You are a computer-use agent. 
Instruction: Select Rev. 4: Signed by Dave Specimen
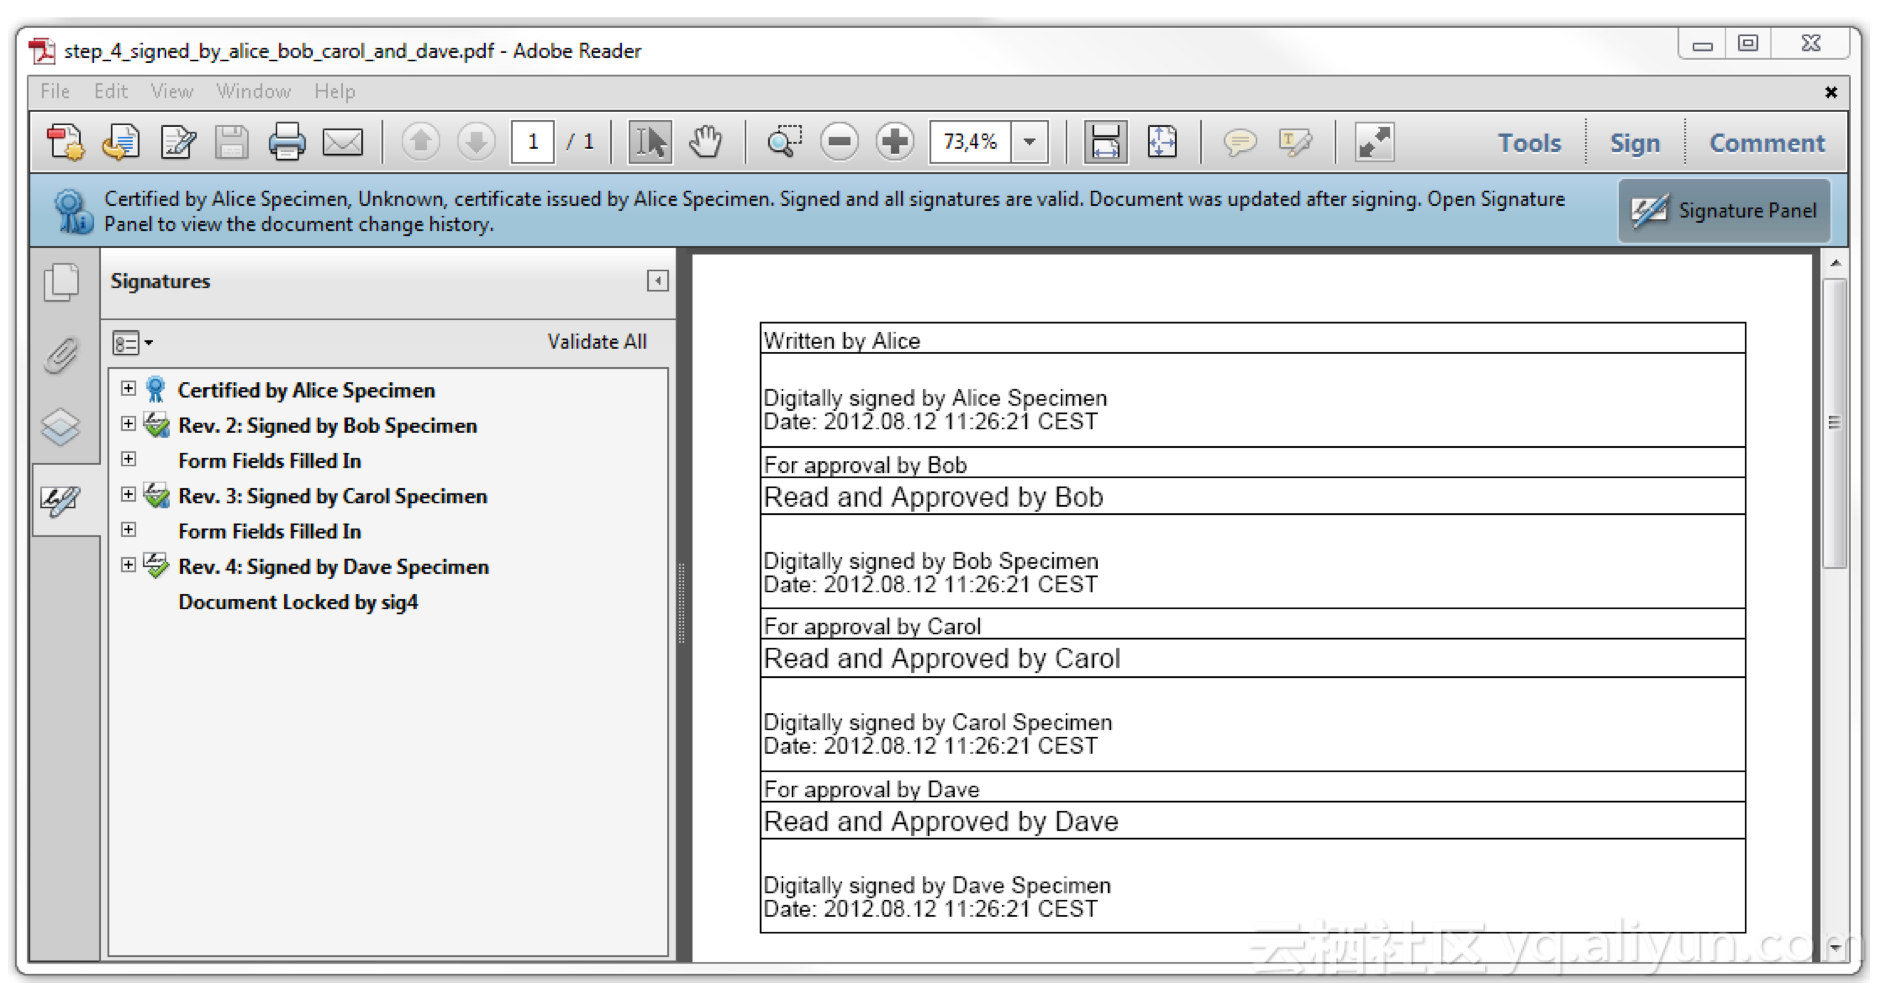[x=333, y=567]
